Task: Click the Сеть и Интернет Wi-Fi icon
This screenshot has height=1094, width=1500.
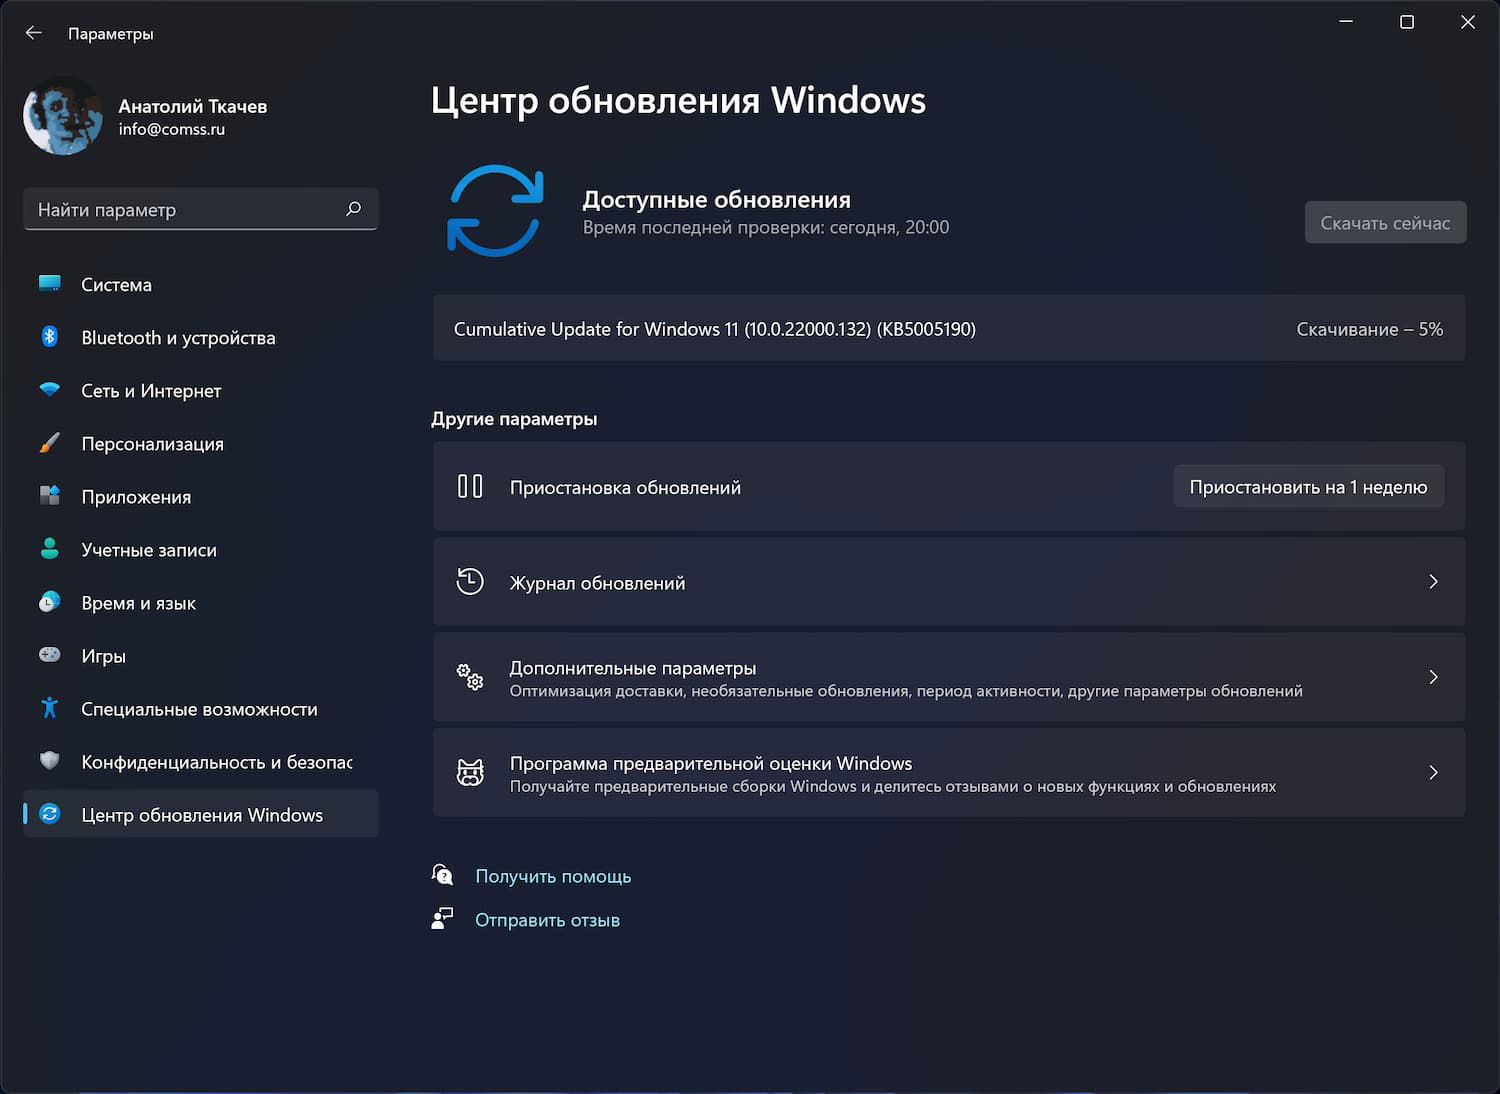Action: 49,390
